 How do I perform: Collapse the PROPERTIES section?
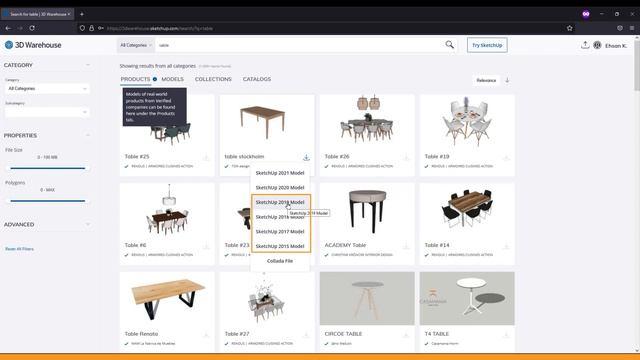pyautogui.click(x=88, y=135)
